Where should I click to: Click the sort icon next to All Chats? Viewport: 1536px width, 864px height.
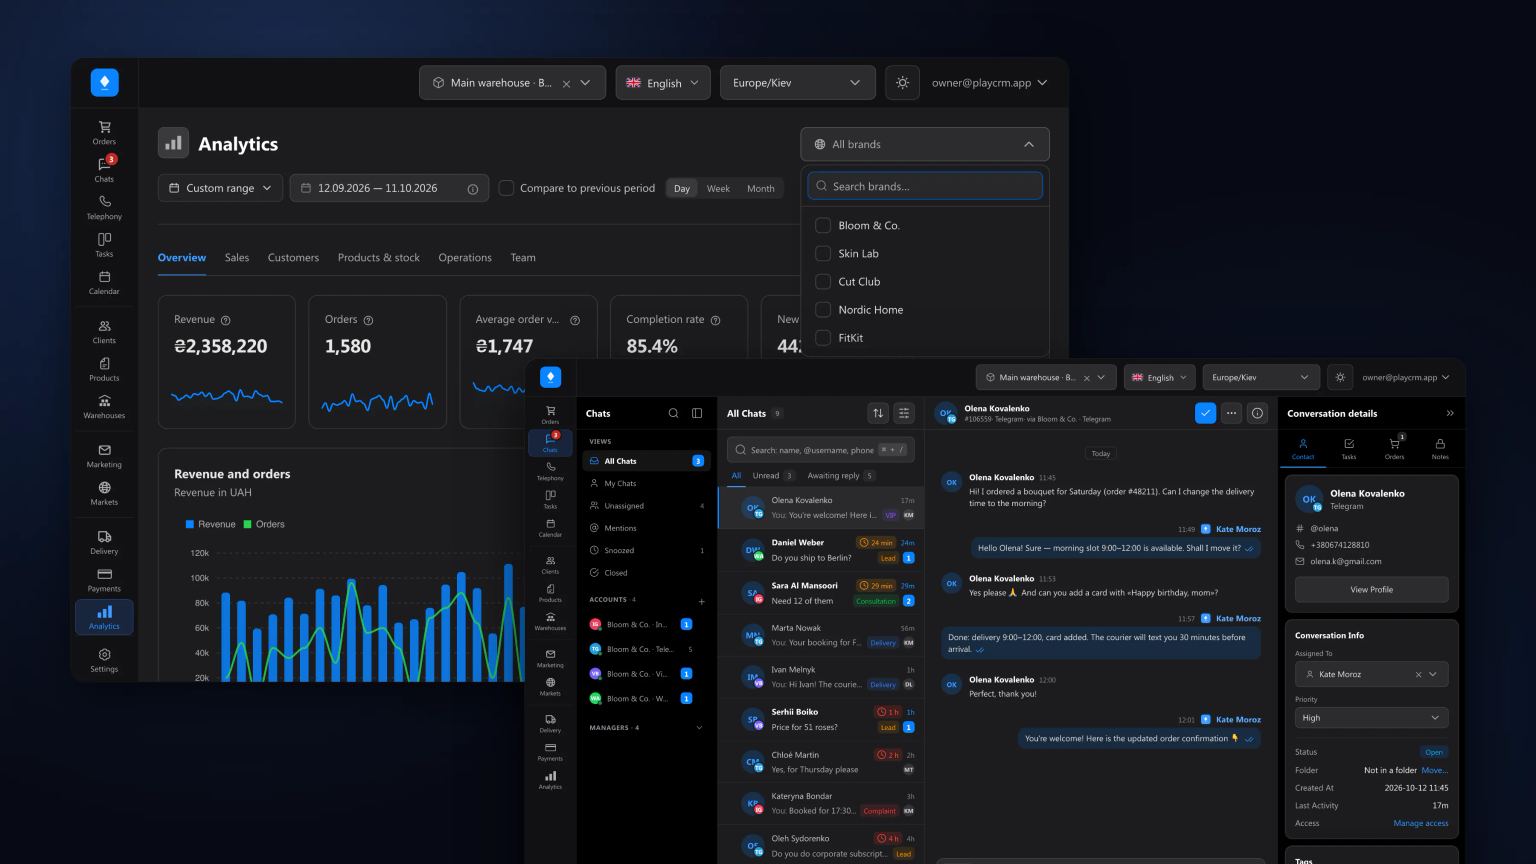[878, 413]
